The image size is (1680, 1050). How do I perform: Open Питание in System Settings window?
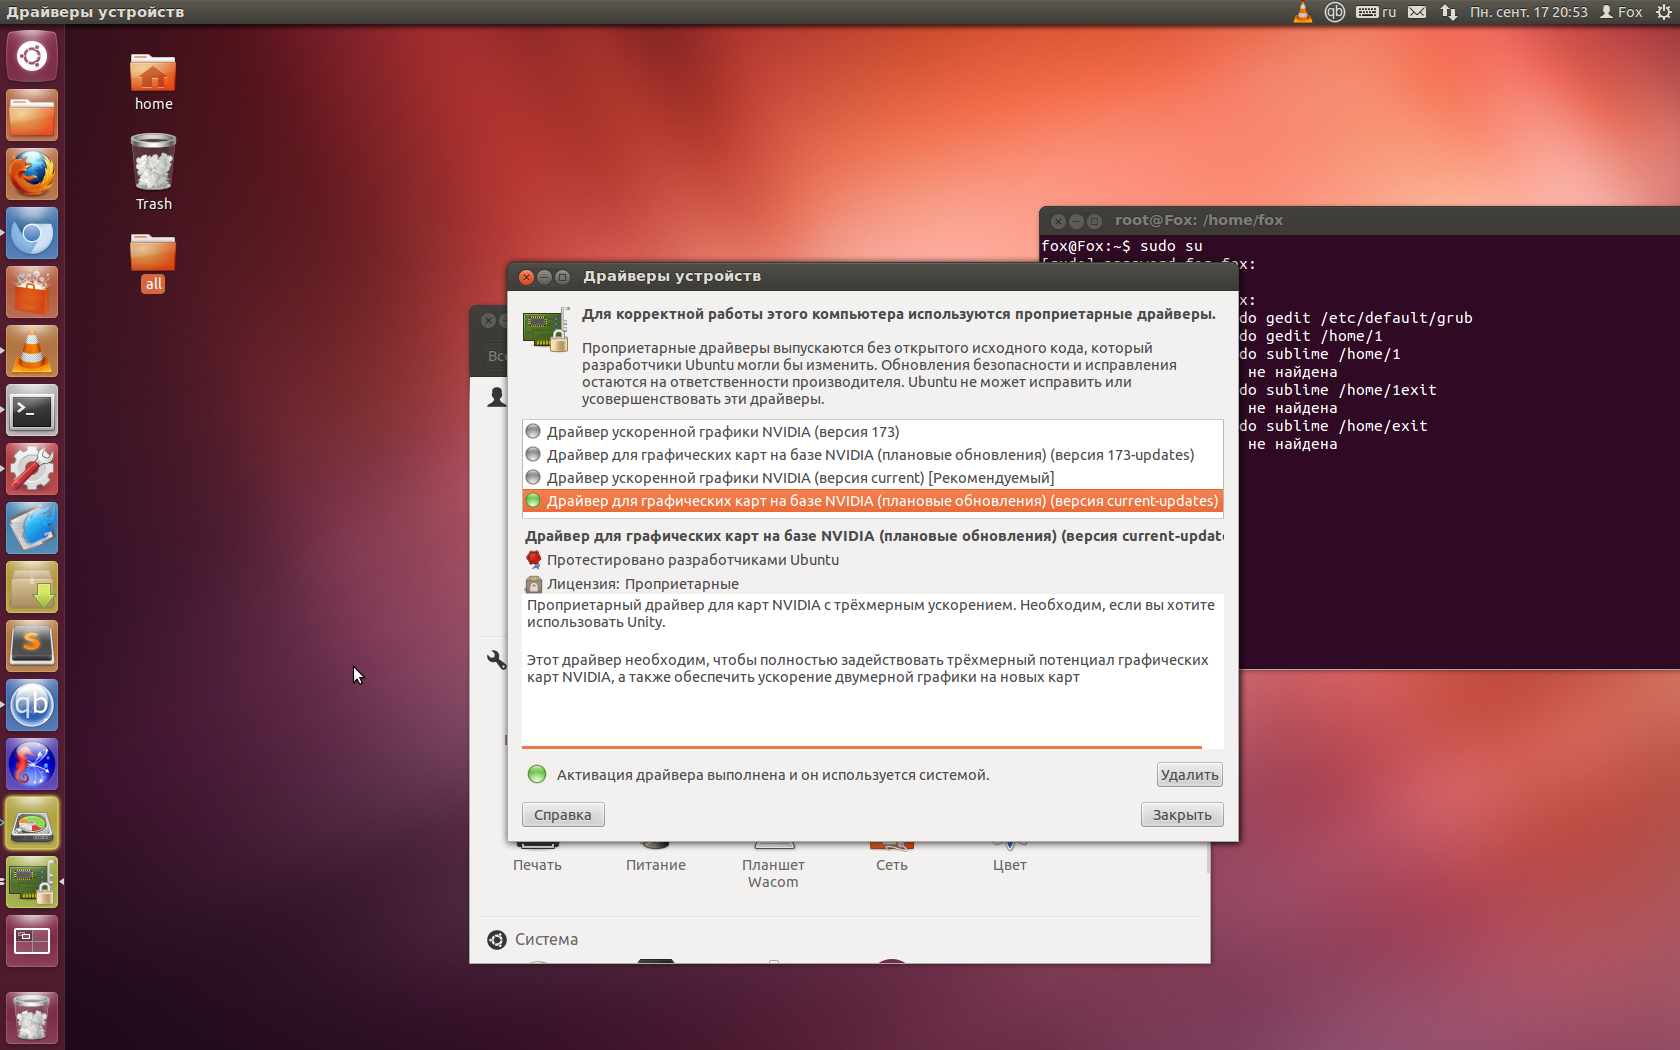655,858
